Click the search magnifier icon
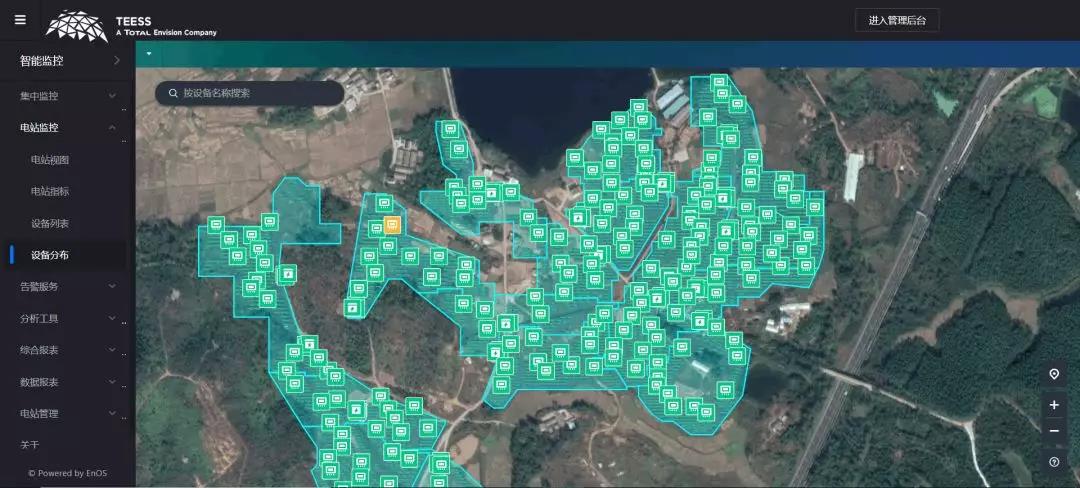The image size is (1080, 488). 172,93
